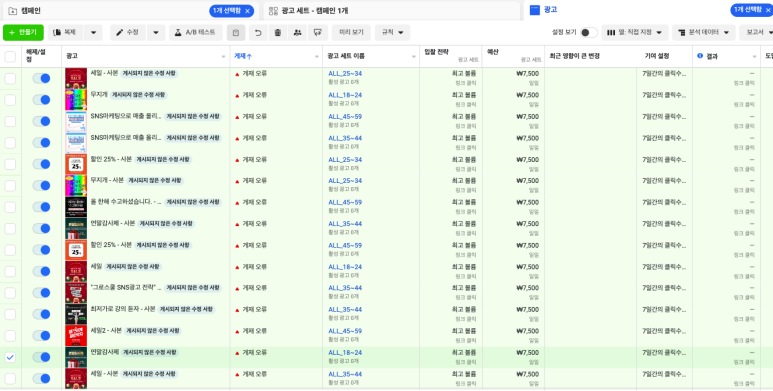Click the trash delete icon
Screen dimensions: 773x391
pos(278,33)
